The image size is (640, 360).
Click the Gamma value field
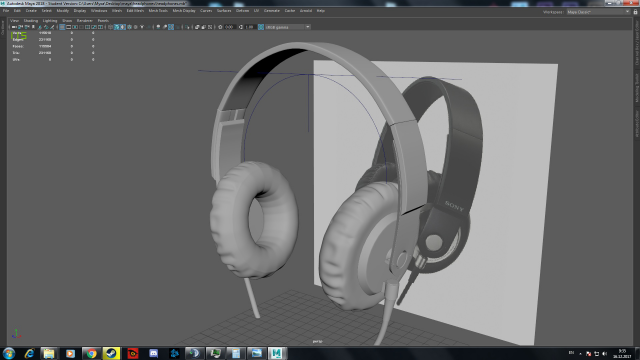point(250,27)
